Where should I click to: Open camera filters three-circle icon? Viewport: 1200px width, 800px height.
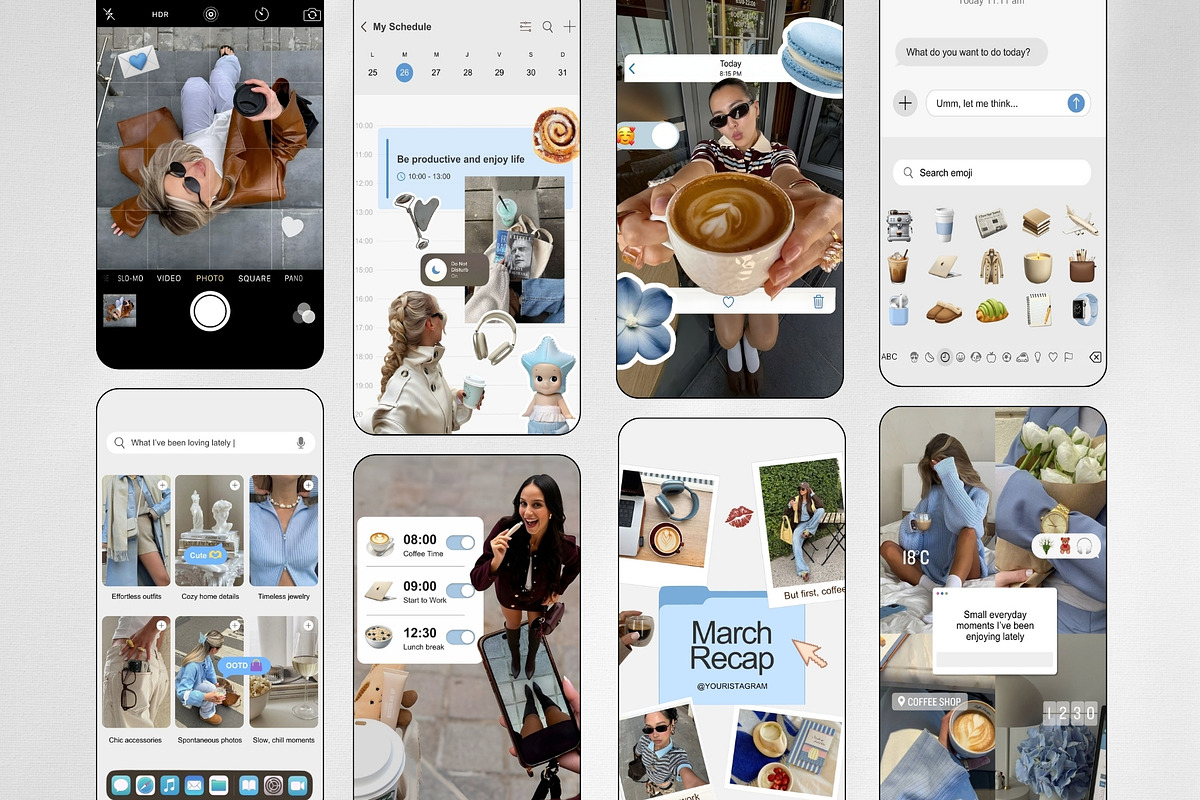pyautogui.click(x=304, y=313)
